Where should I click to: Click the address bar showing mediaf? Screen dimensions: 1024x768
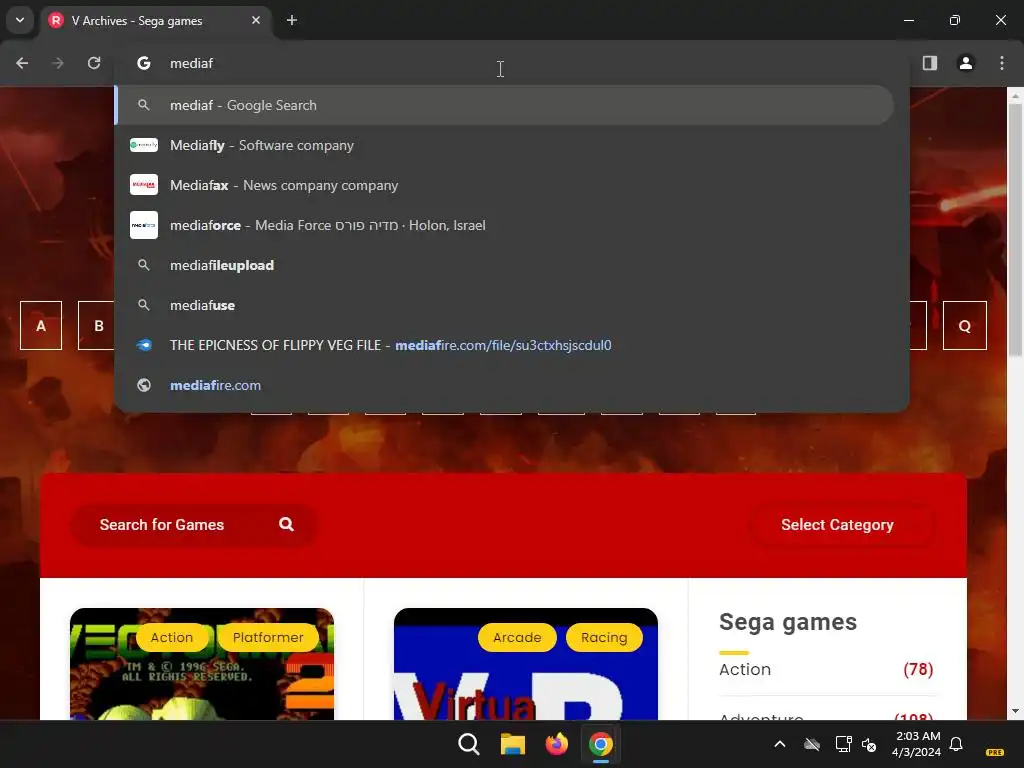[x=511, y=63]
